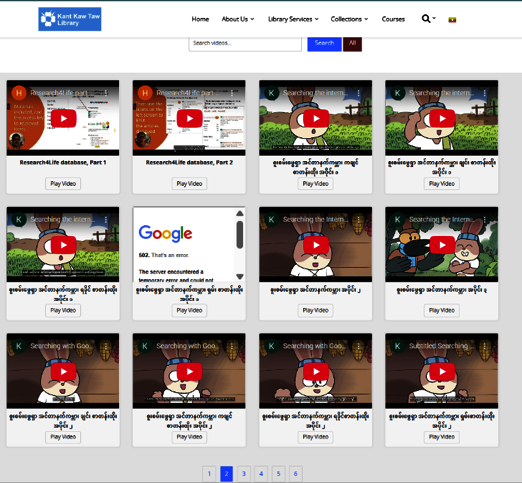The image size is (522, 483).
Task: Go to the Home menu item
Action: (x=200, y=19)
